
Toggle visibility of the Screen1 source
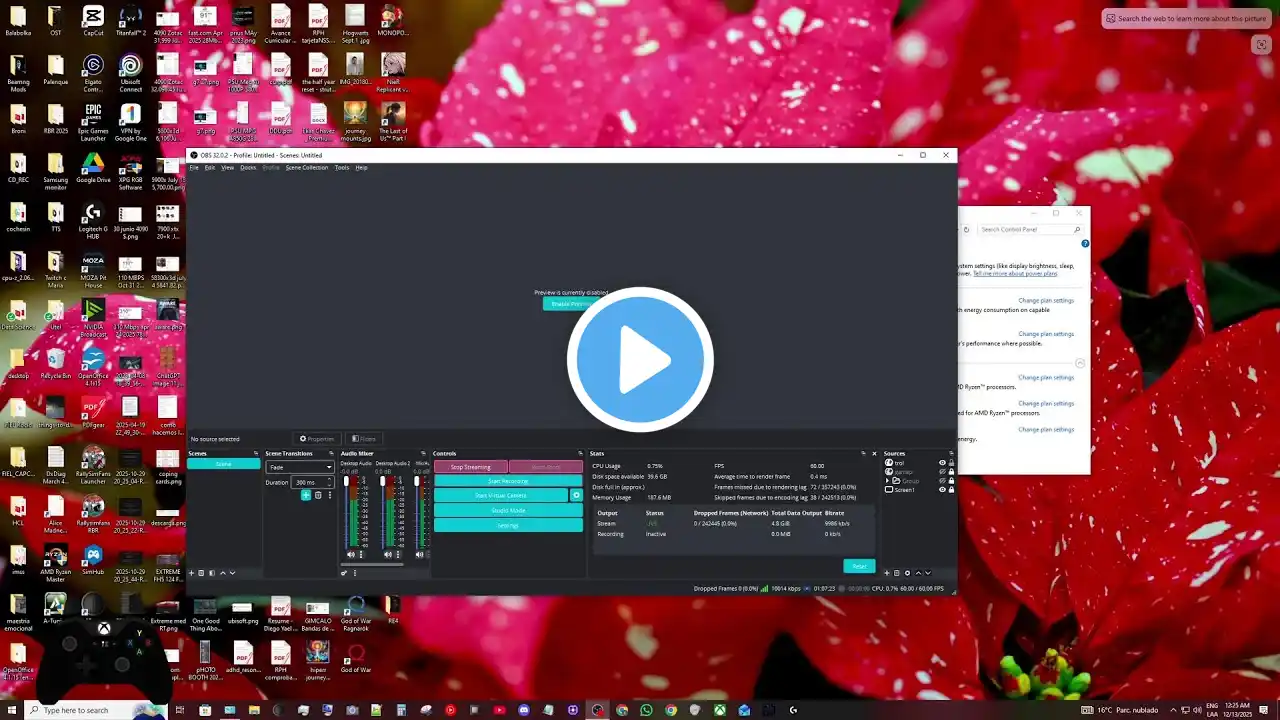click(x=942, y=490)
